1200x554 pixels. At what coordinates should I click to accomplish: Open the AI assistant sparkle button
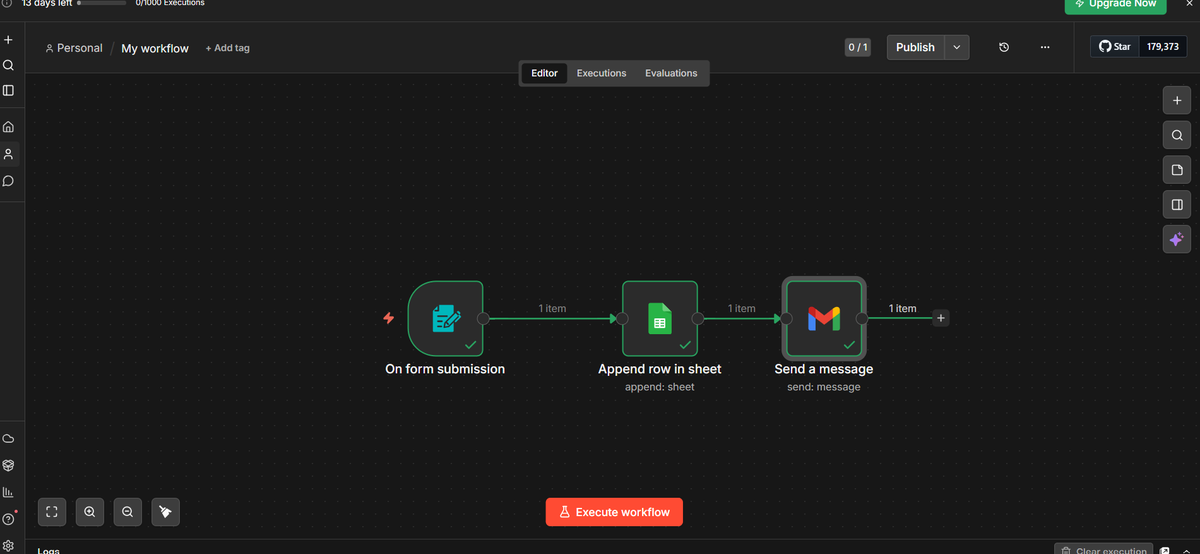(1177, 239)
